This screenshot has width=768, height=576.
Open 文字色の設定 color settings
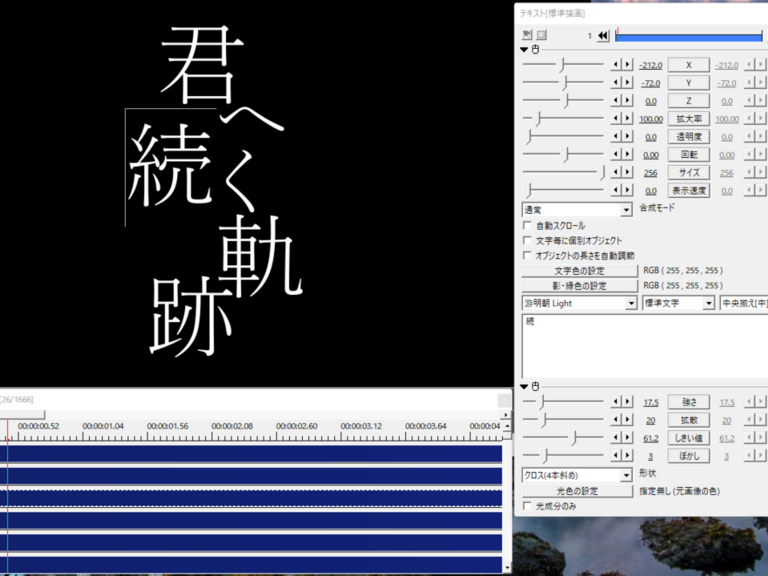coord(579,270)
